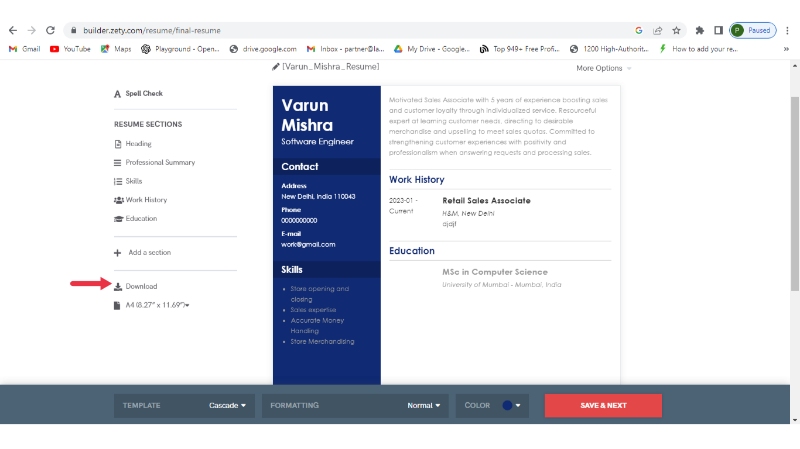This screenshot has width=800, height=449.
Task: Click the Spell Check icon
Action: (x=118, y=94)
